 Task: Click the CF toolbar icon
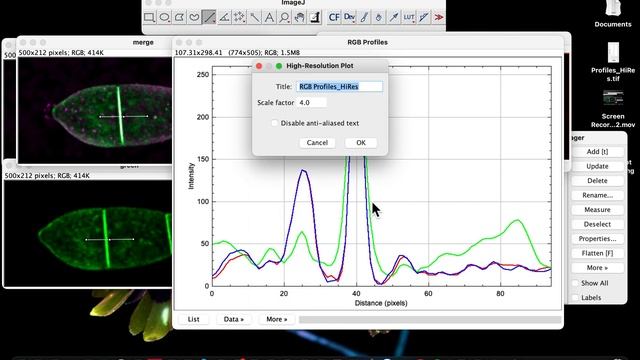[x=334, y=17]
